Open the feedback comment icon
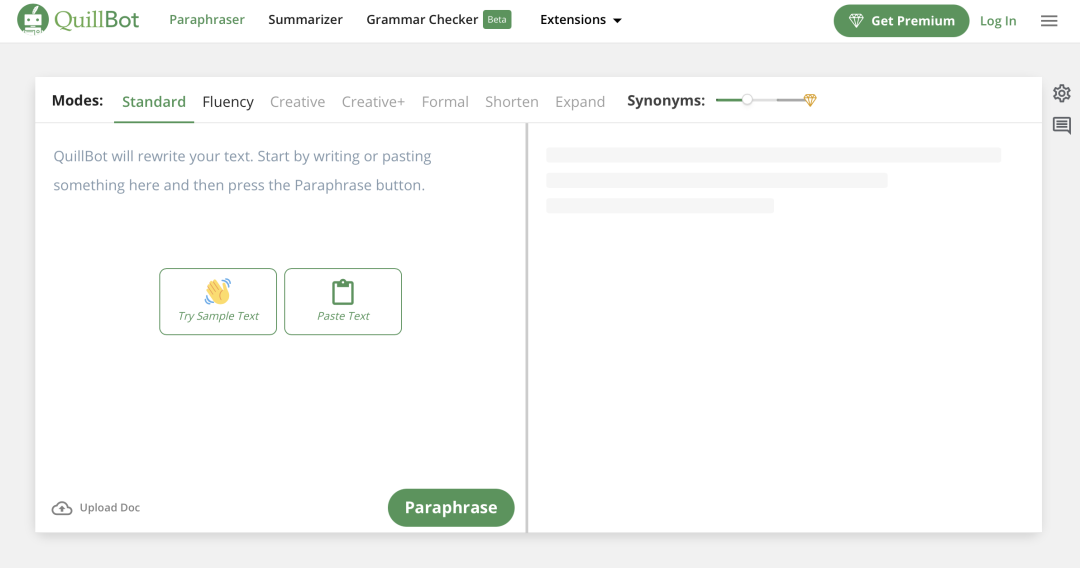This screenshot has height=568, width=1080. [1061, 125]
